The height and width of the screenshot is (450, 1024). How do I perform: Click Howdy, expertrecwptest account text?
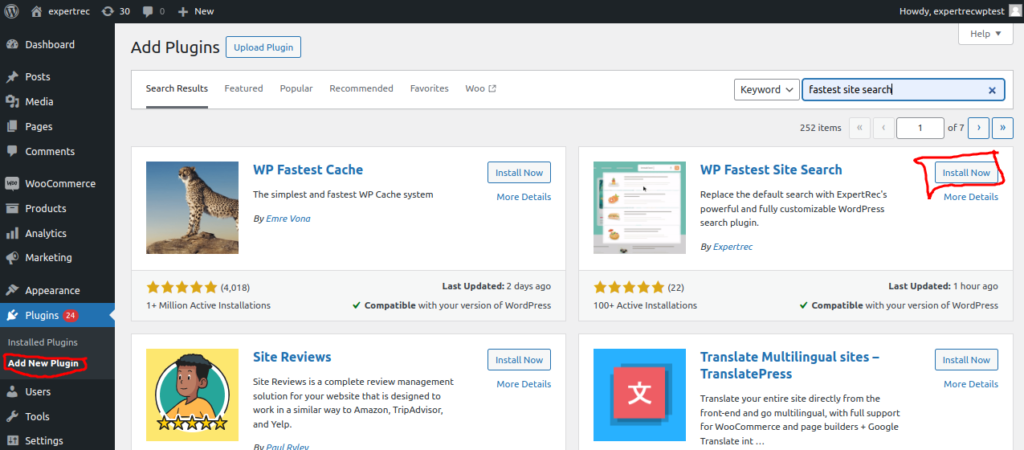point(952,11)
